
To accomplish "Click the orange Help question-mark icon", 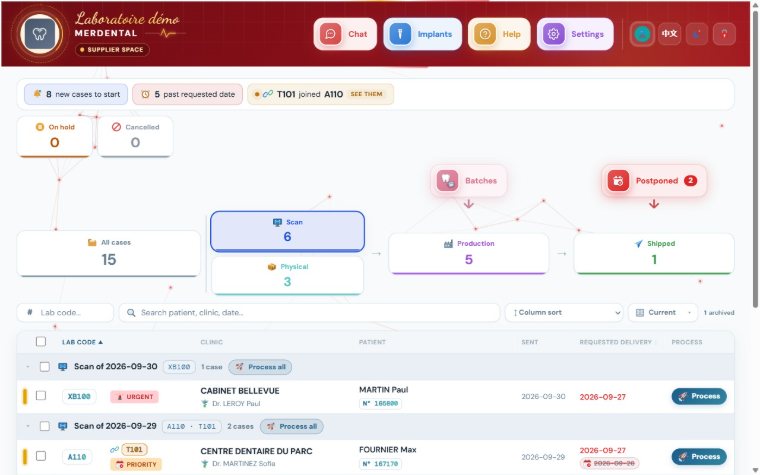I will click(485, 34).
